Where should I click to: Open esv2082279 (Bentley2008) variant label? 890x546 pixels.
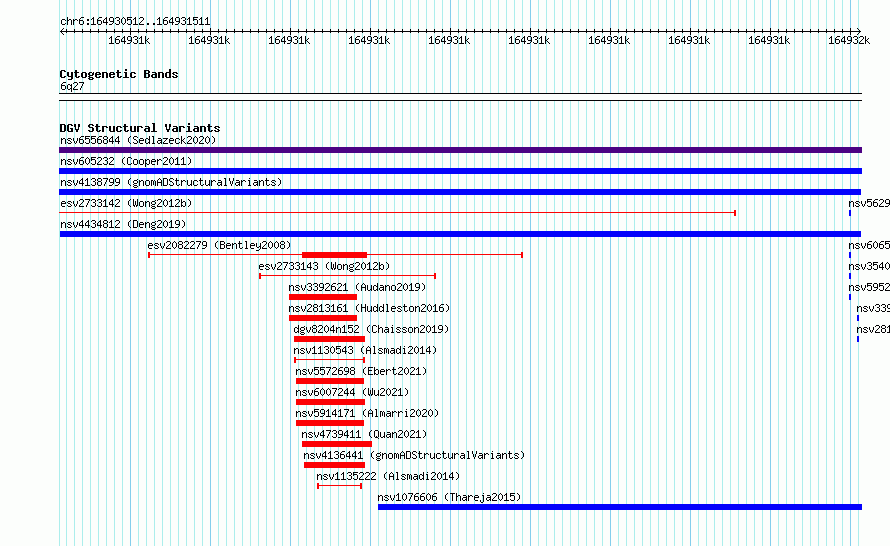coord(219,245)
